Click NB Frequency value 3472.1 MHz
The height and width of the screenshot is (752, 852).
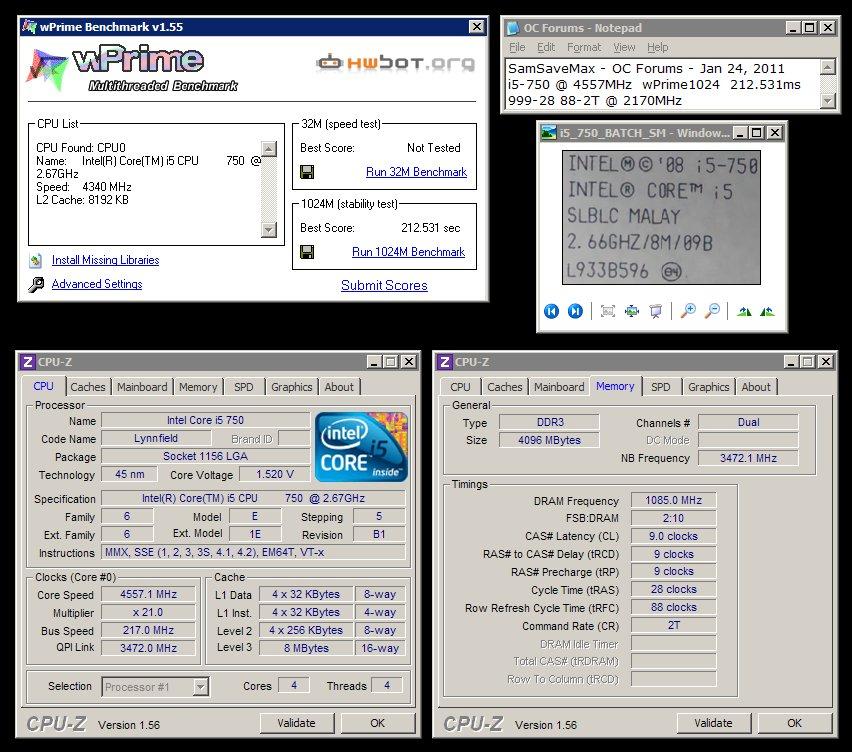click(748, 458)
